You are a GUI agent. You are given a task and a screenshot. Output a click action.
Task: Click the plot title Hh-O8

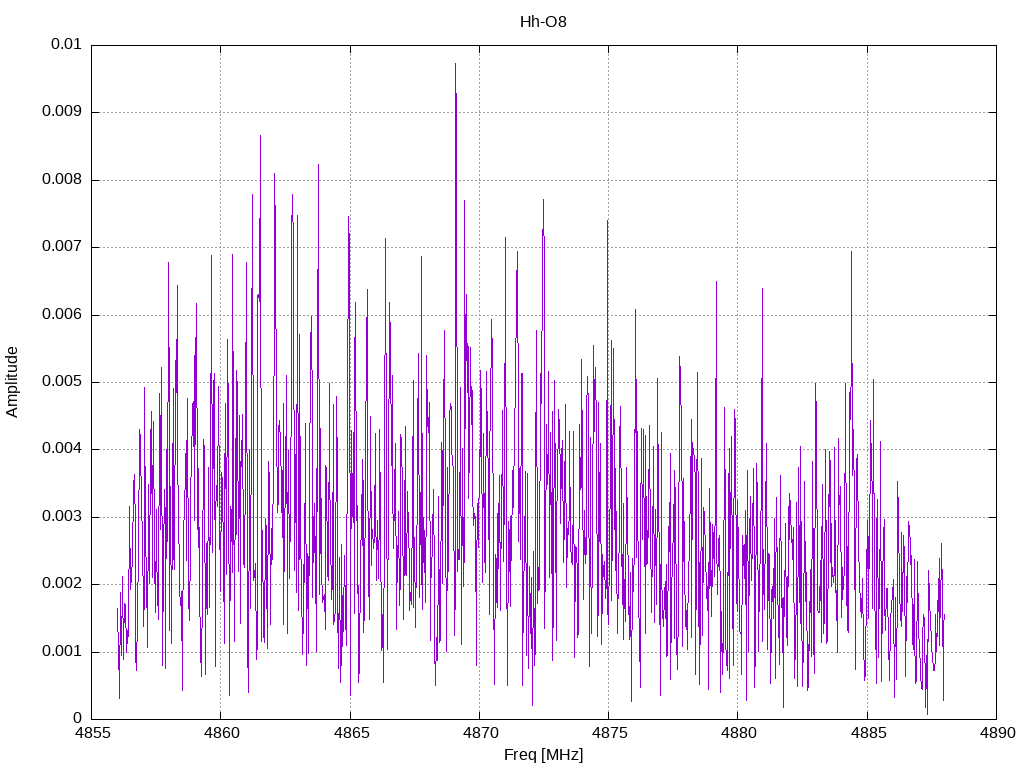click(x=543, y=22)
